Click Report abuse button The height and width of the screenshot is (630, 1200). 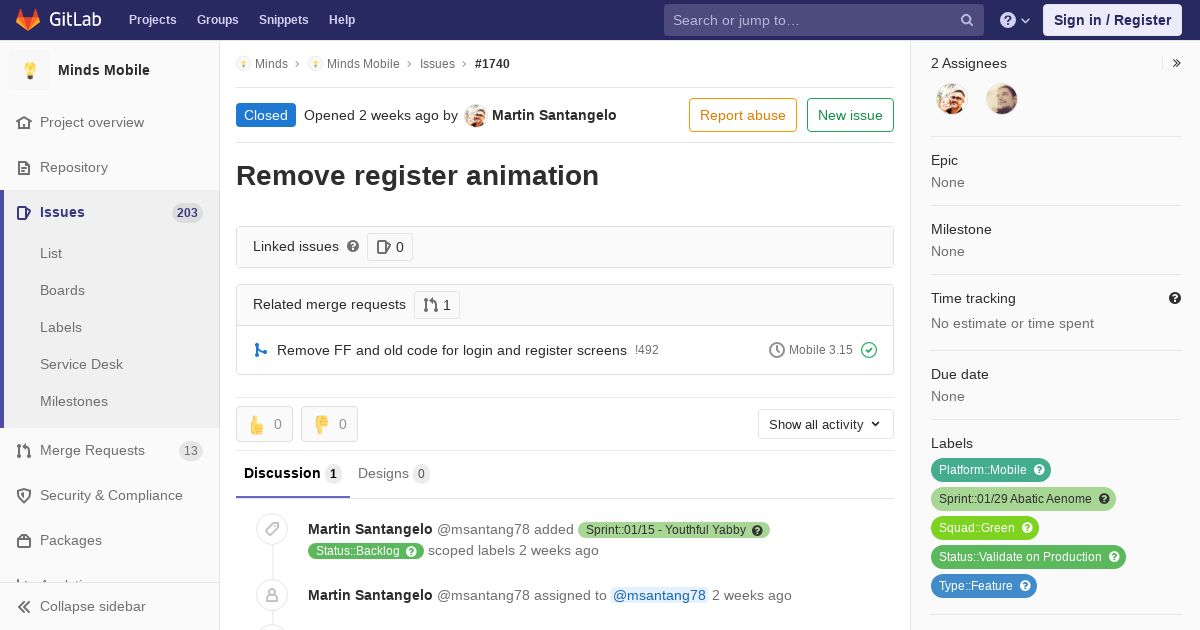(x=743, y=115)
